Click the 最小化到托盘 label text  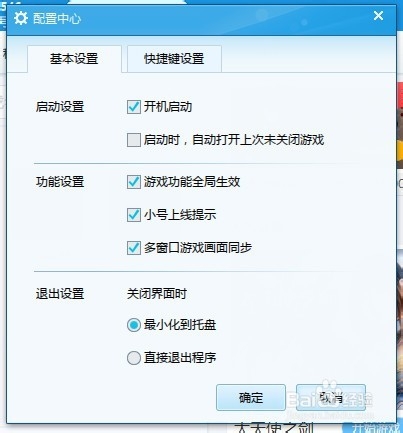click(180, 325)
